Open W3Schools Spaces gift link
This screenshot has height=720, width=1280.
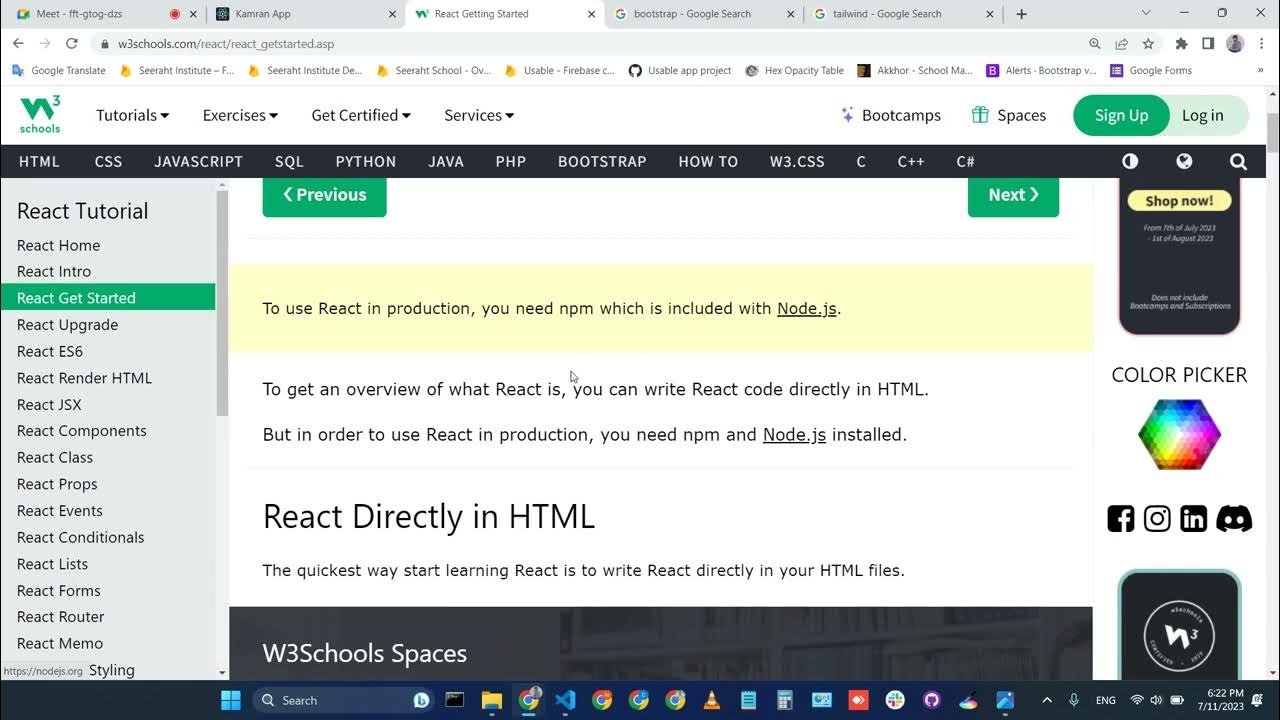(x=1009, y=115)
